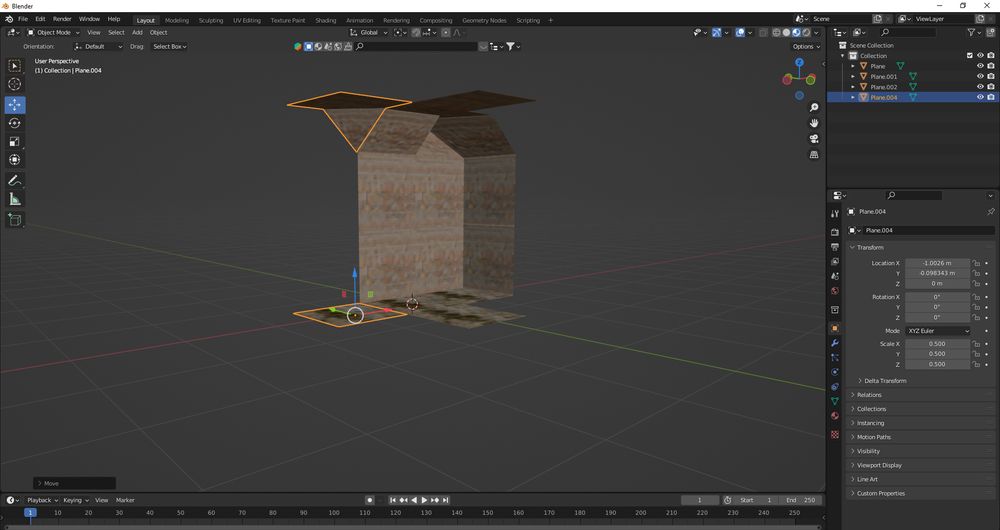Open the Physics properties tab
Viewport: 1000px width, 530px height.
coord(835,372)
